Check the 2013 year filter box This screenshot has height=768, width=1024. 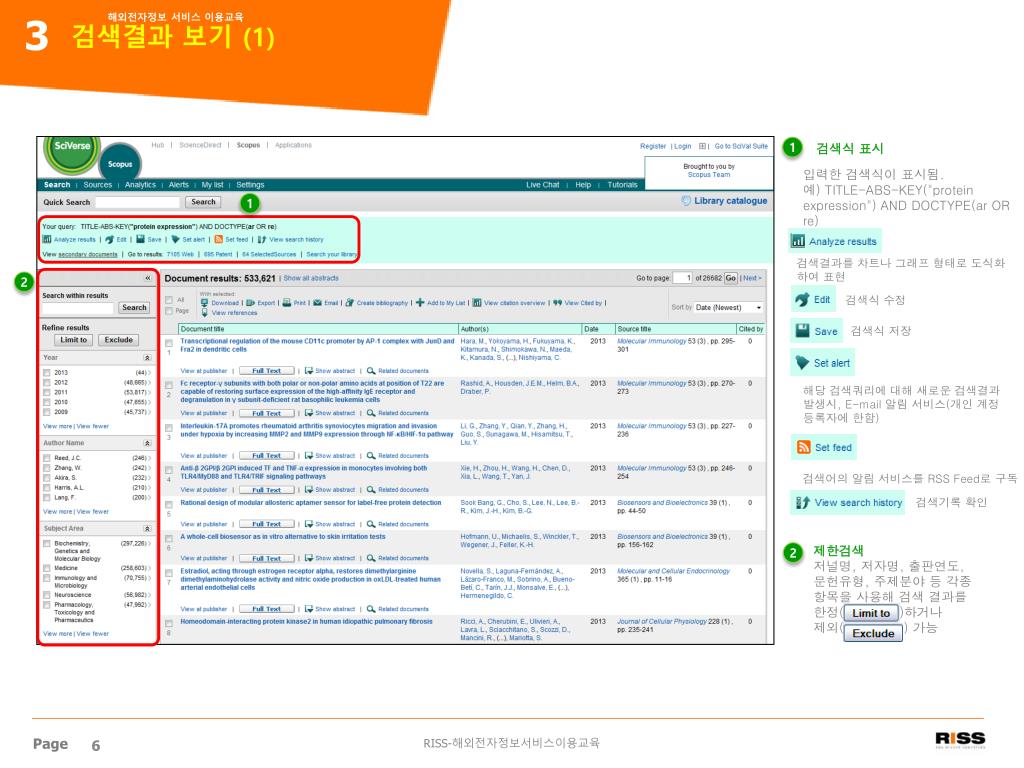tap(47, 372)
